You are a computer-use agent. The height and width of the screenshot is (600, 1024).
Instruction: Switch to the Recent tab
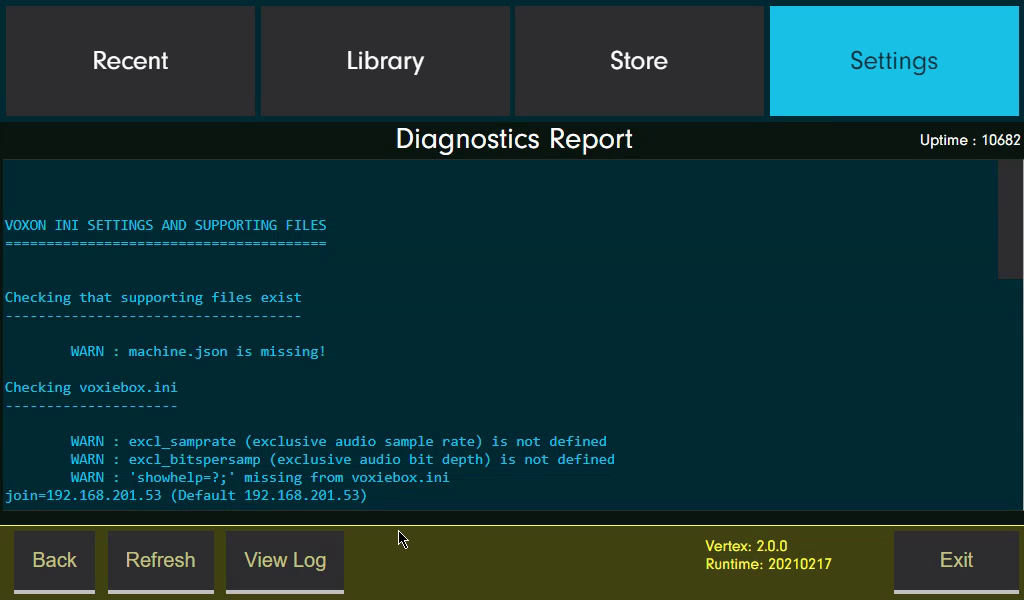click(x=130, y=61)
